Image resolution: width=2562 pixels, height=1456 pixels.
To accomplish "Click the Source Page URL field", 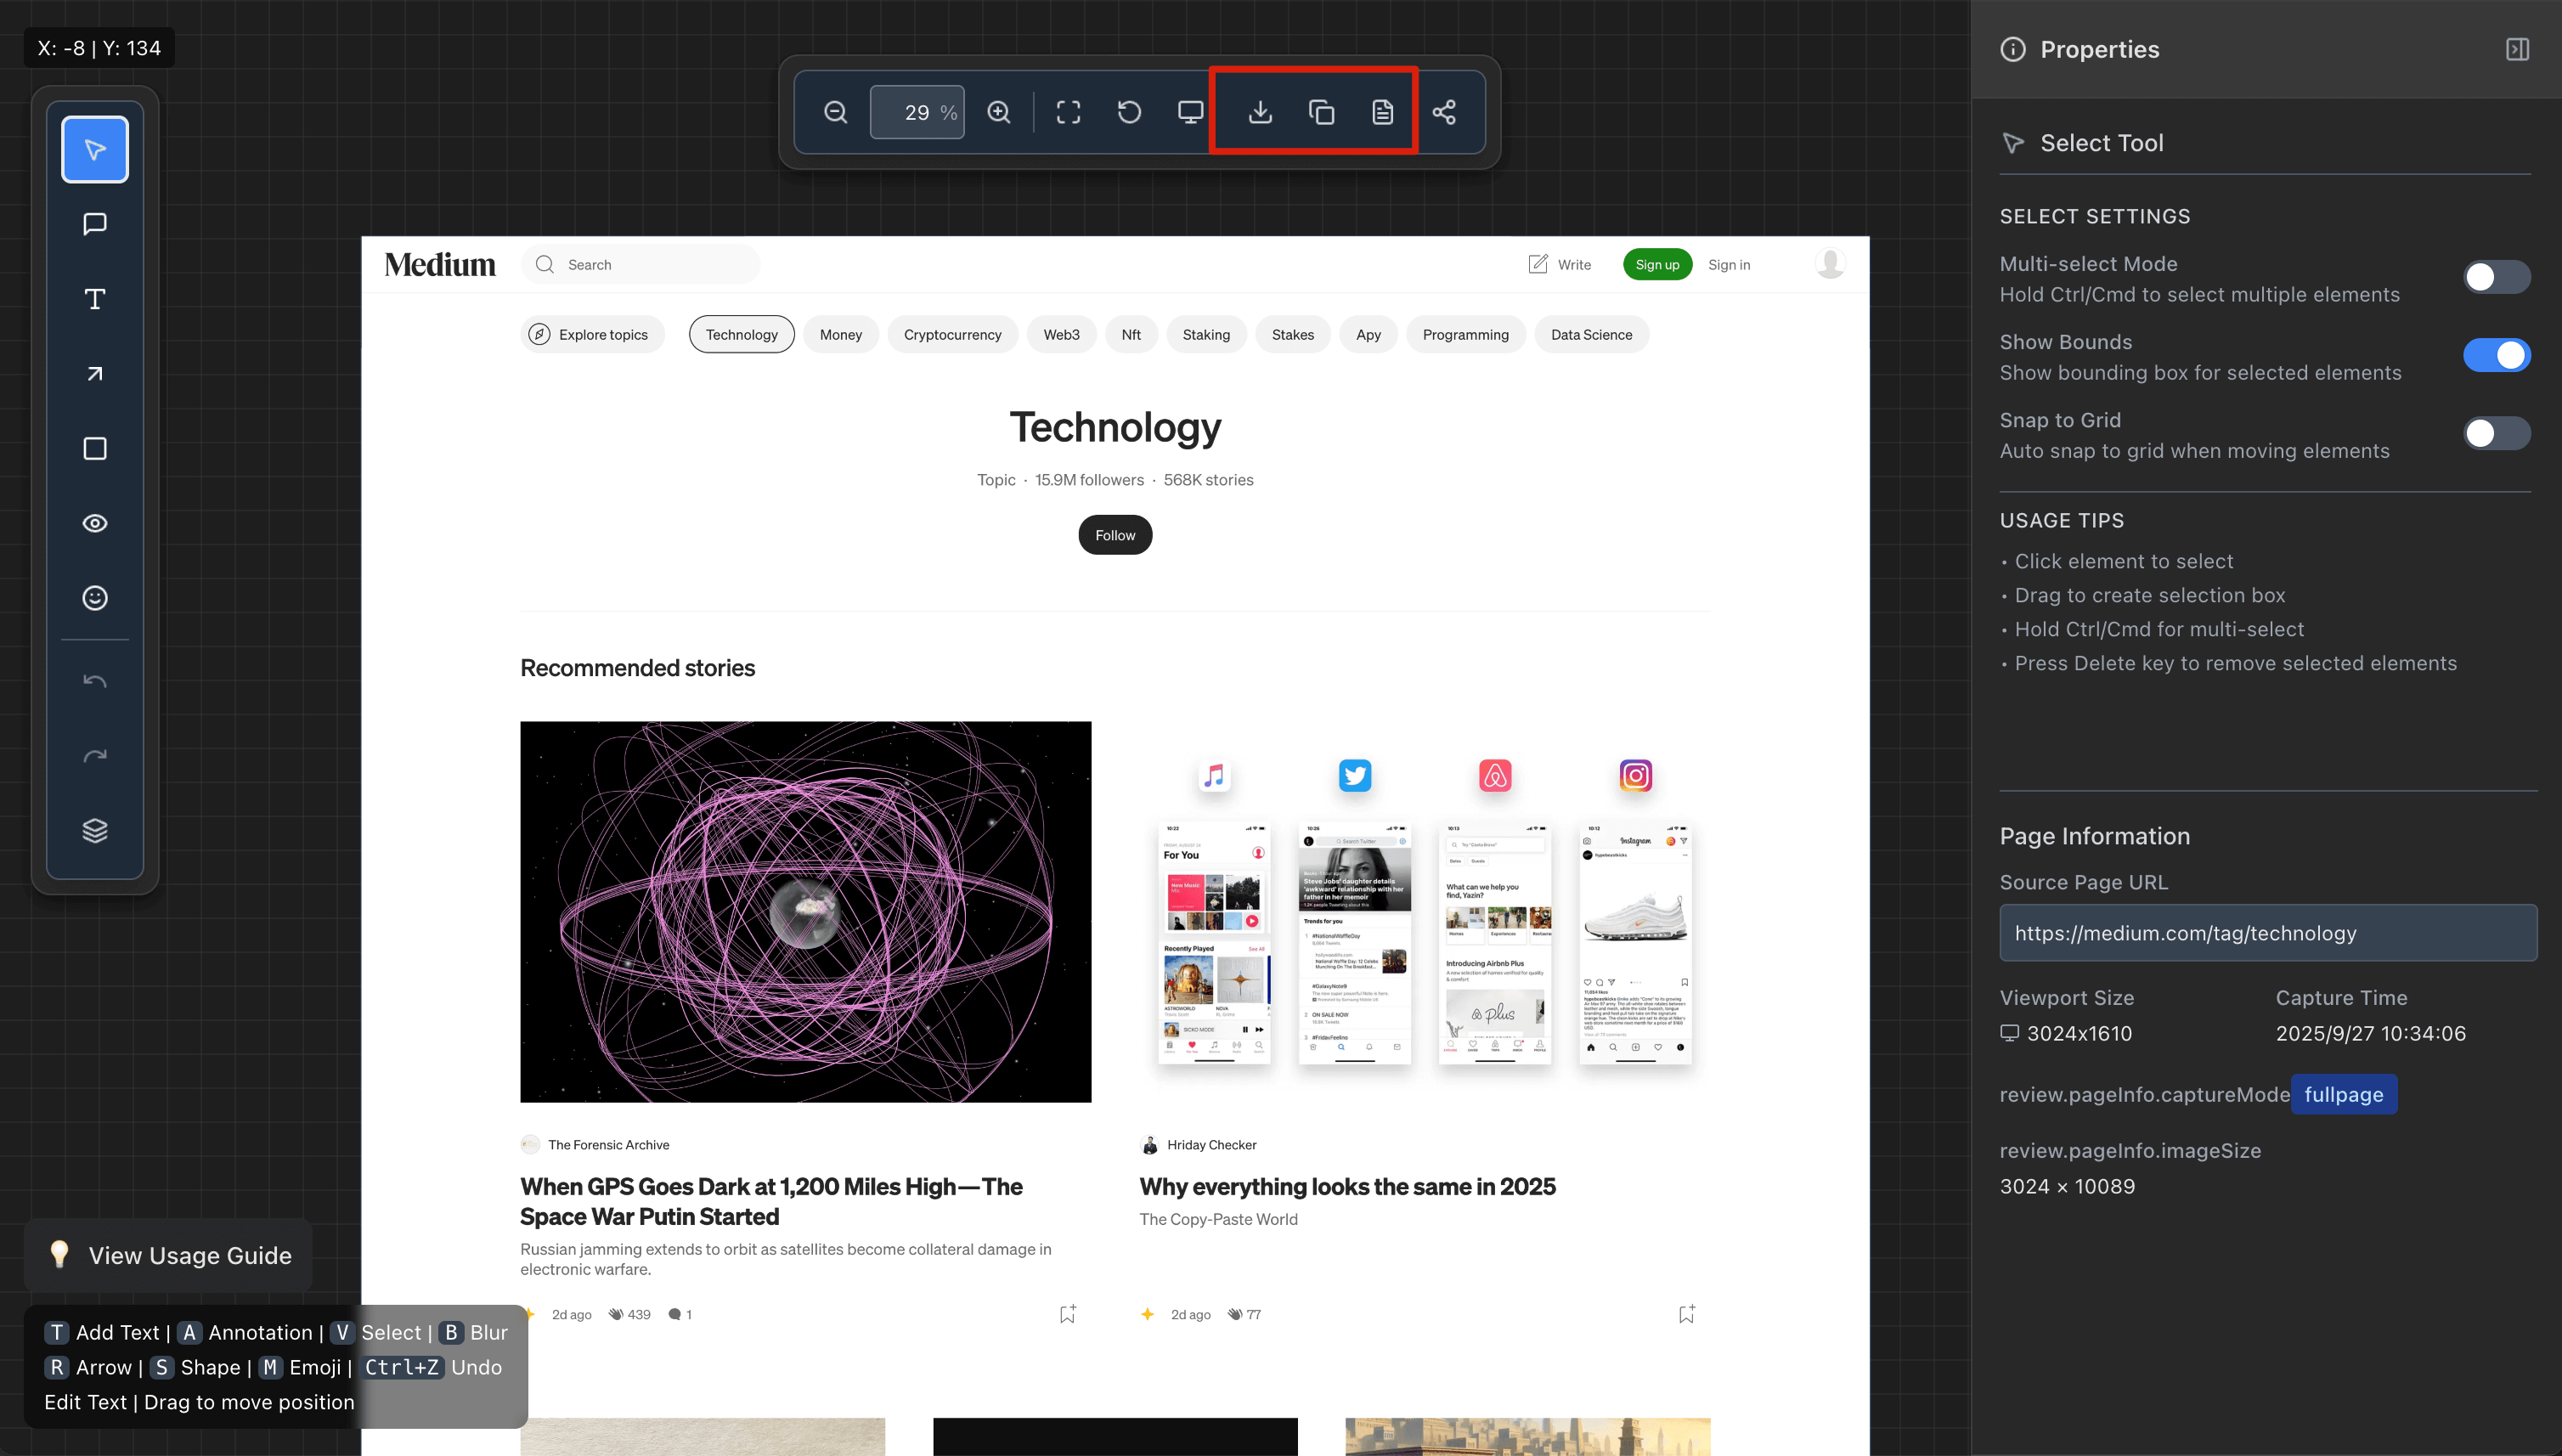I will (x=2267, y=933).
